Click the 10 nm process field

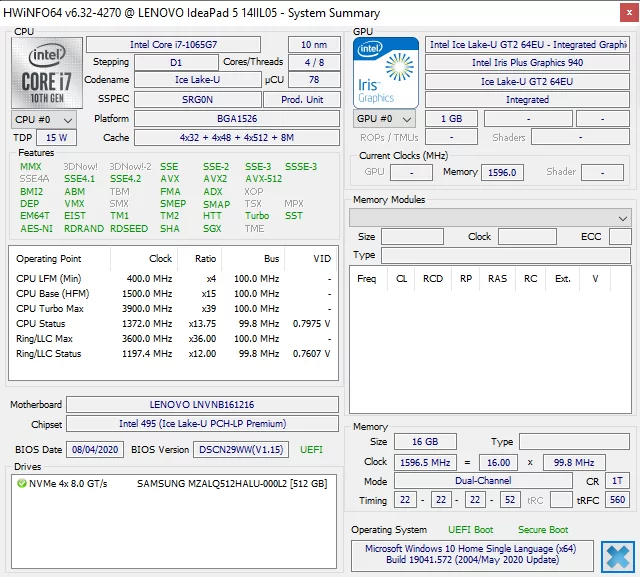314,44
